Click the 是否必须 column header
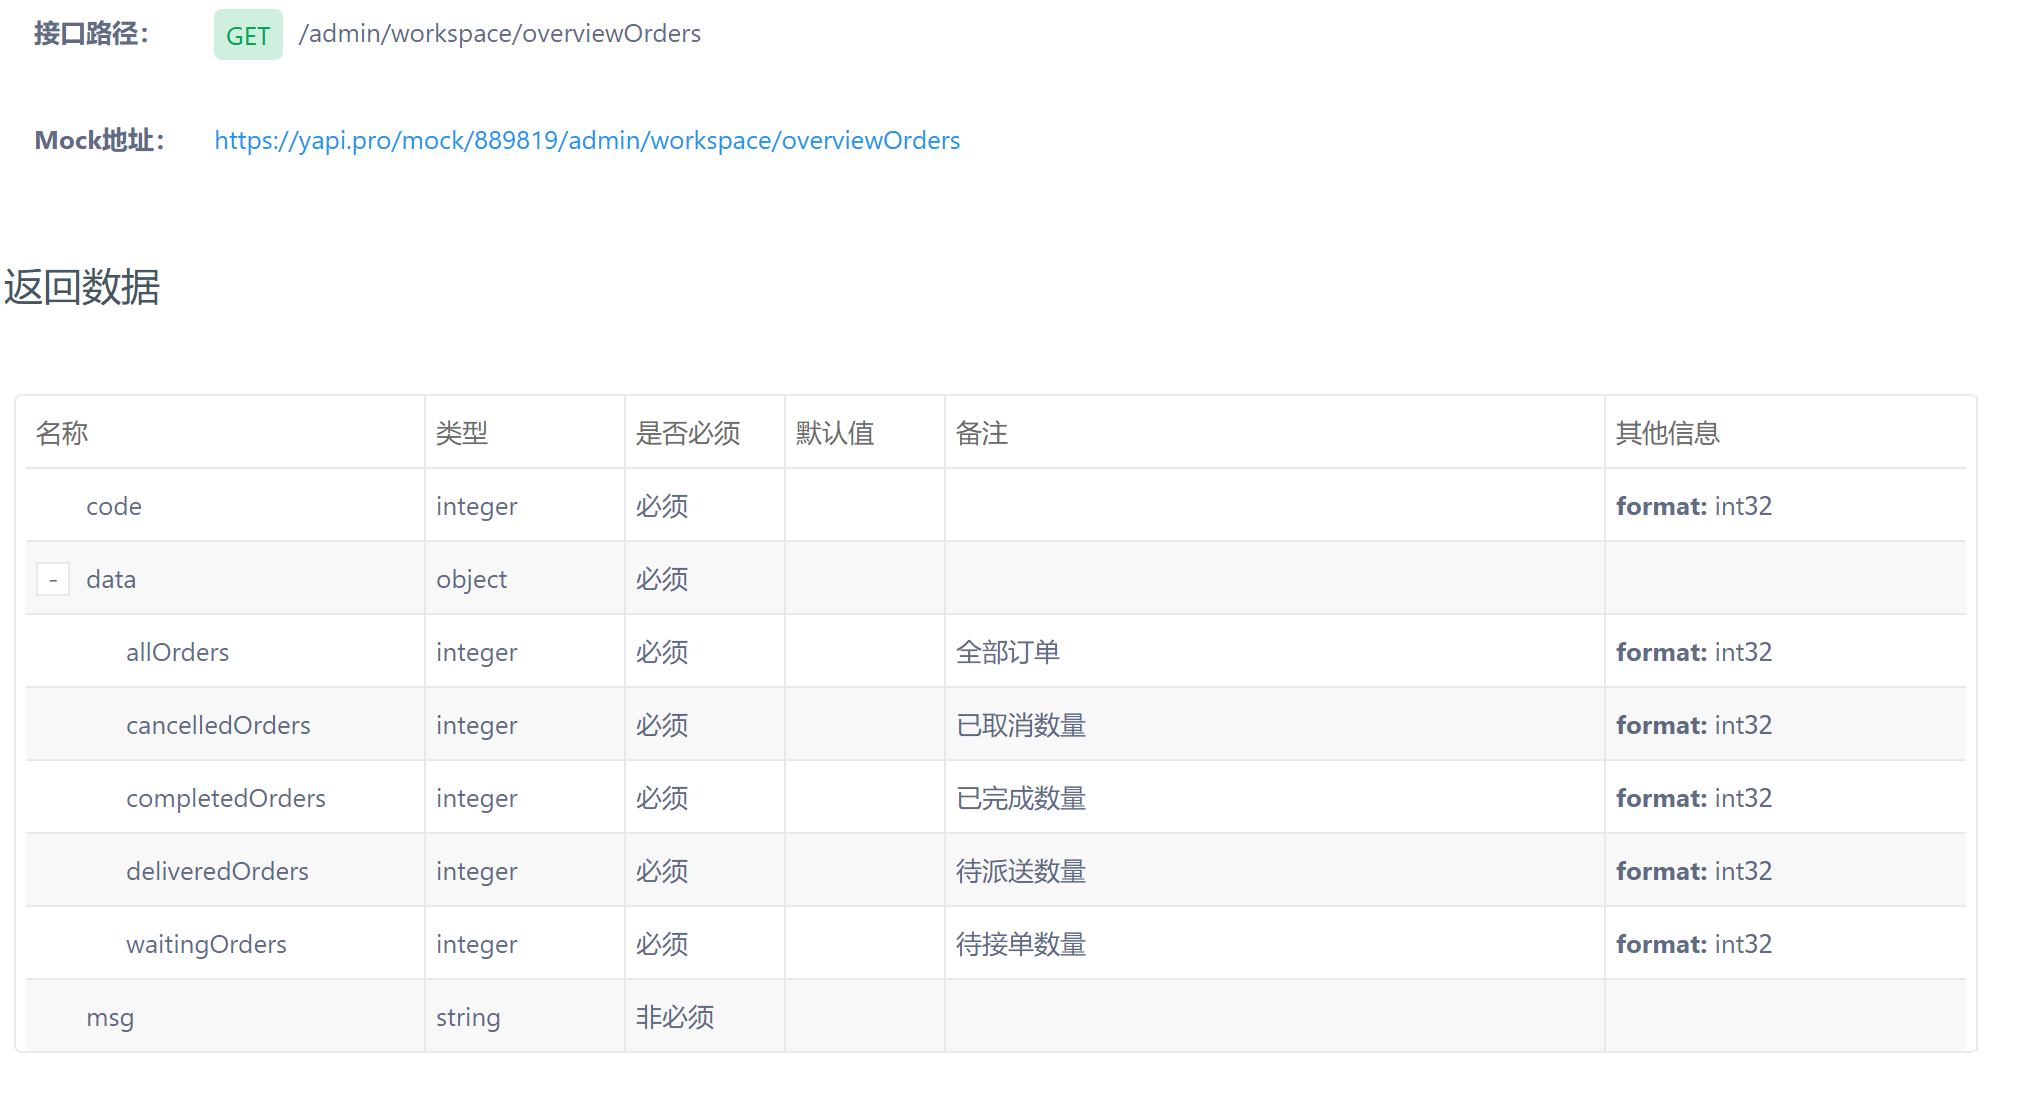 (688, 433)
